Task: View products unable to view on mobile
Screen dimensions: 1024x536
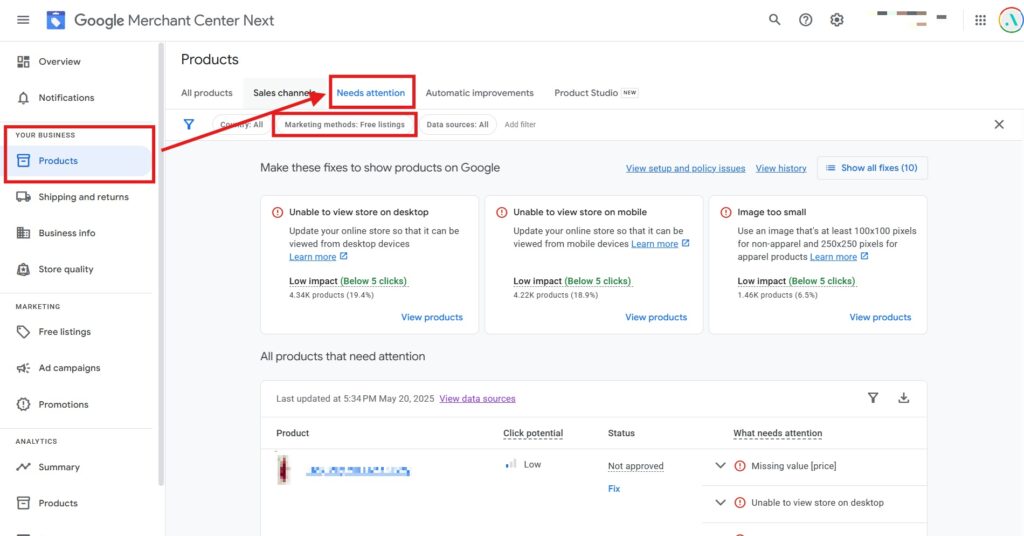Action: 656,317
